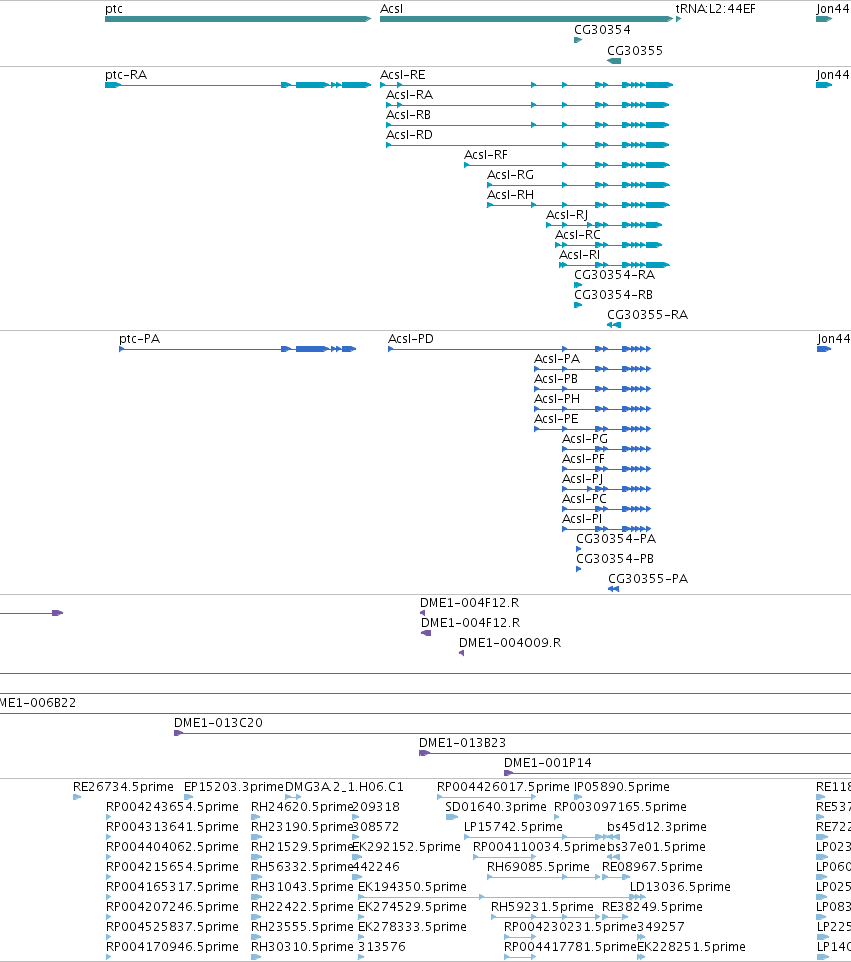Click the ptc-RA transcript label

click(126, 75)
